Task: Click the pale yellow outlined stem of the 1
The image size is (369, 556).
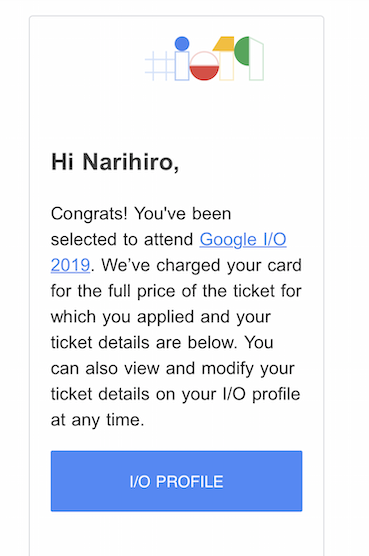Action: pos(227,66)
